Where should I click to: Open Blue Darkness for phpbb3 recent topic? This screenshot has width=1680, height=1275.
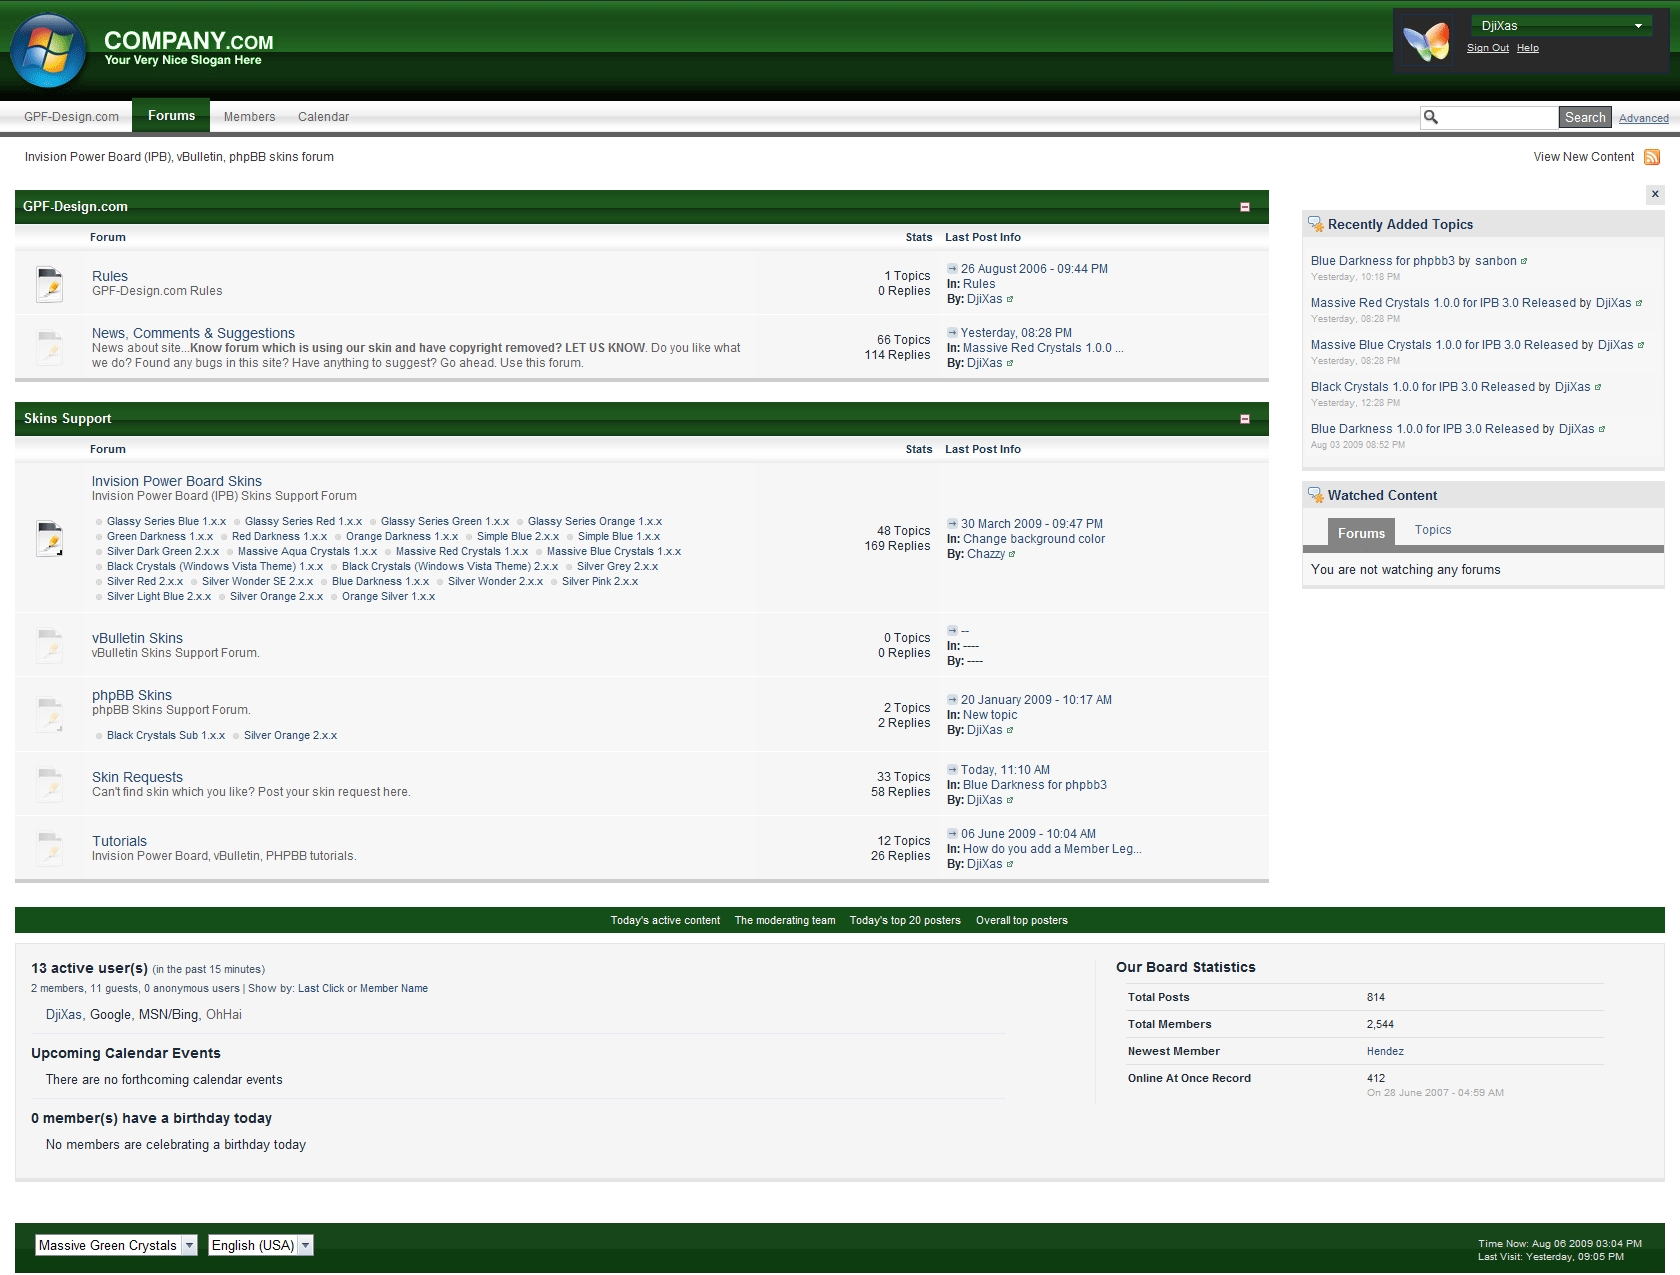1382,261
